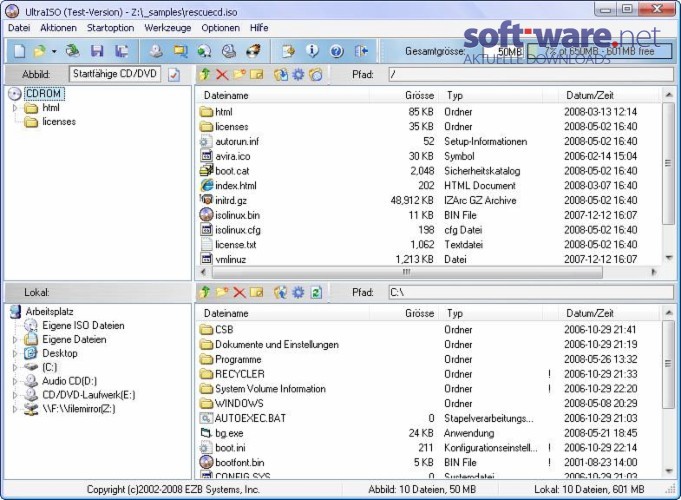
Task: Click the Mount to virtual drive disc icon
Action: [204, 51]
